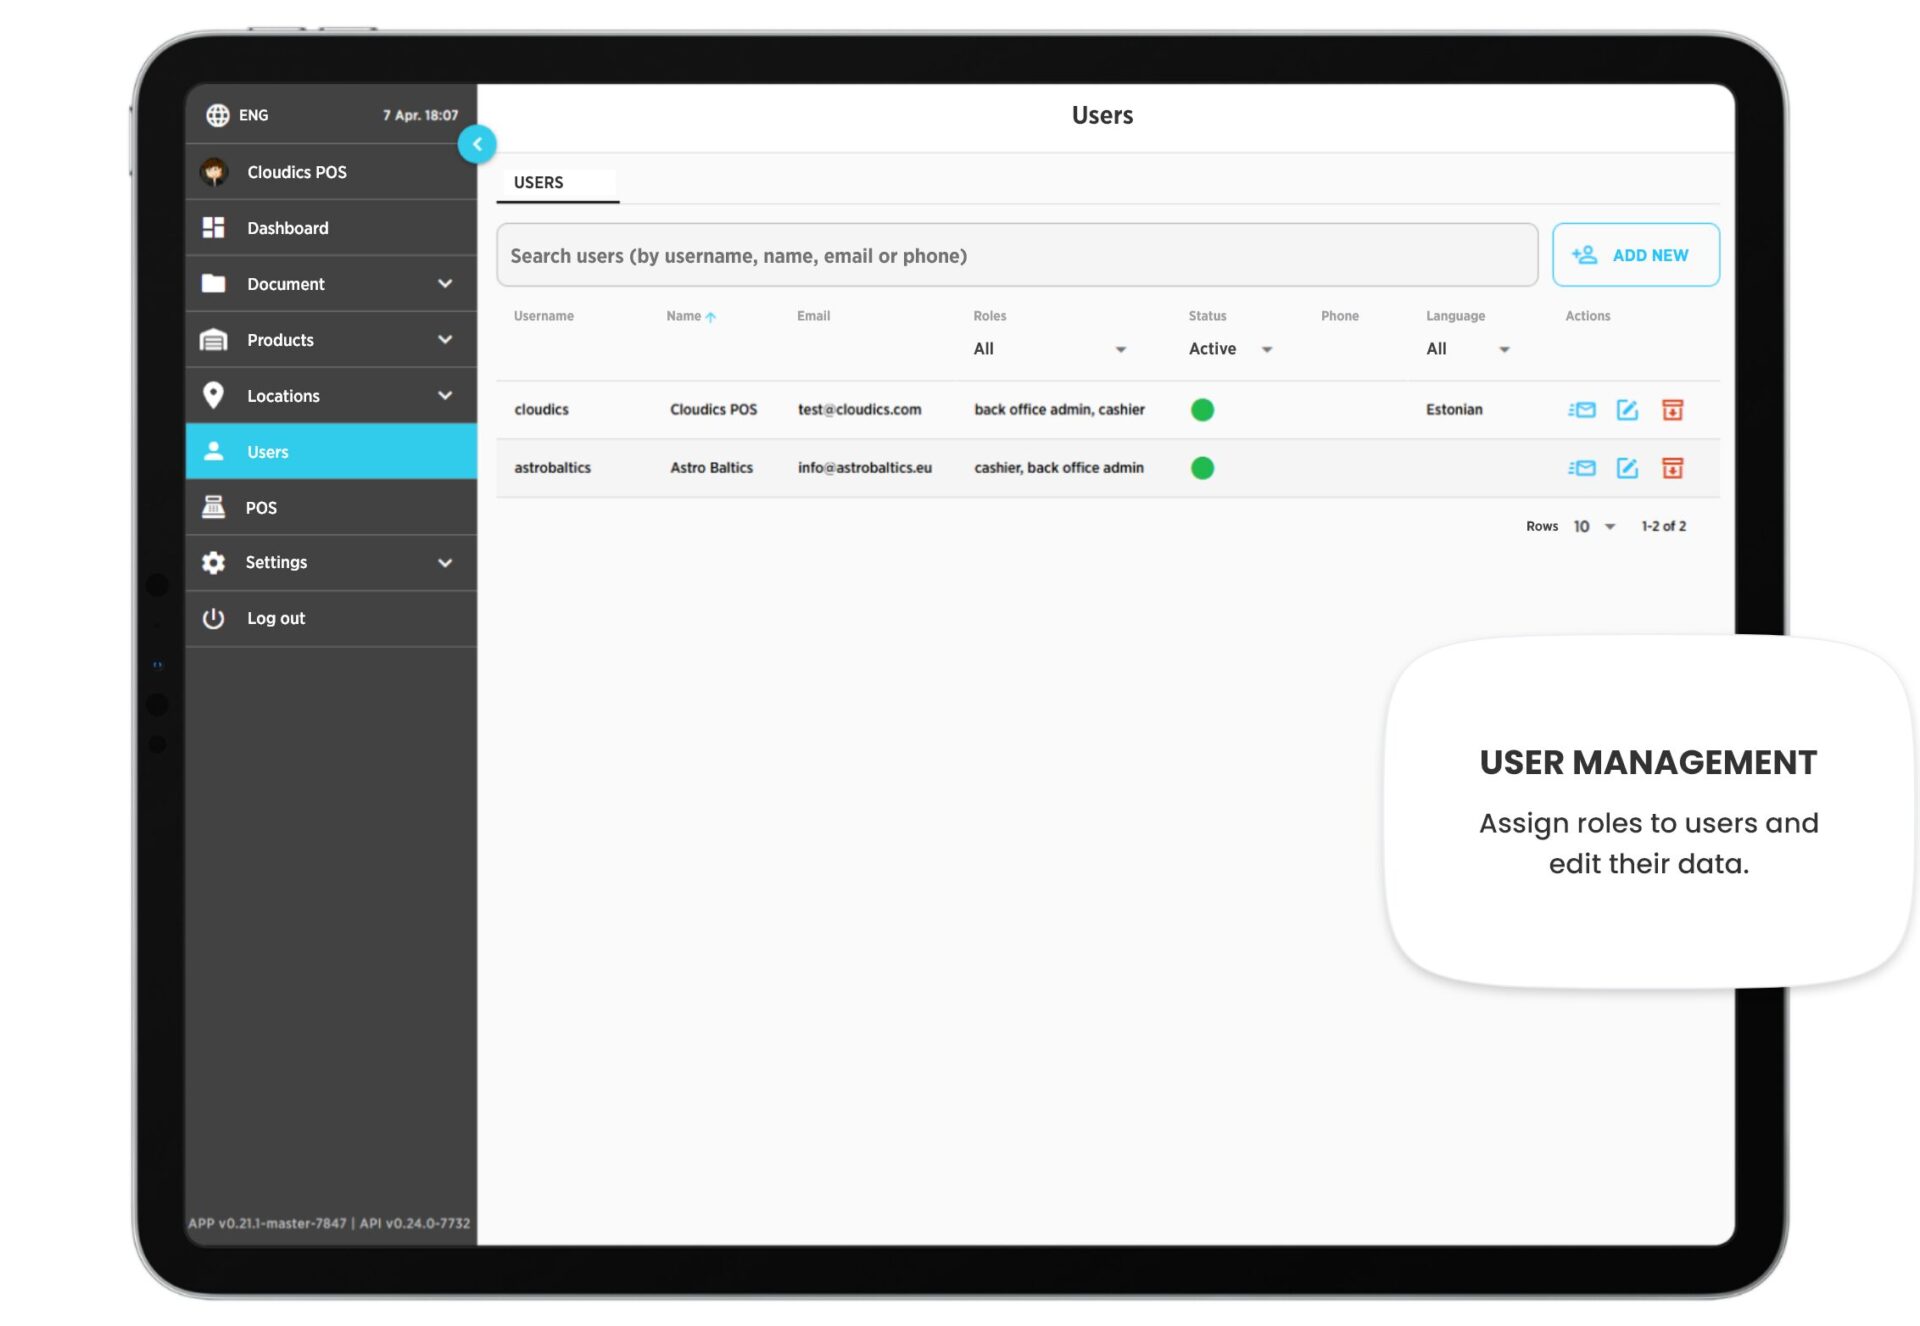
Task: Click name cell 'Astro Baltics'
Action: coord(711,468)
